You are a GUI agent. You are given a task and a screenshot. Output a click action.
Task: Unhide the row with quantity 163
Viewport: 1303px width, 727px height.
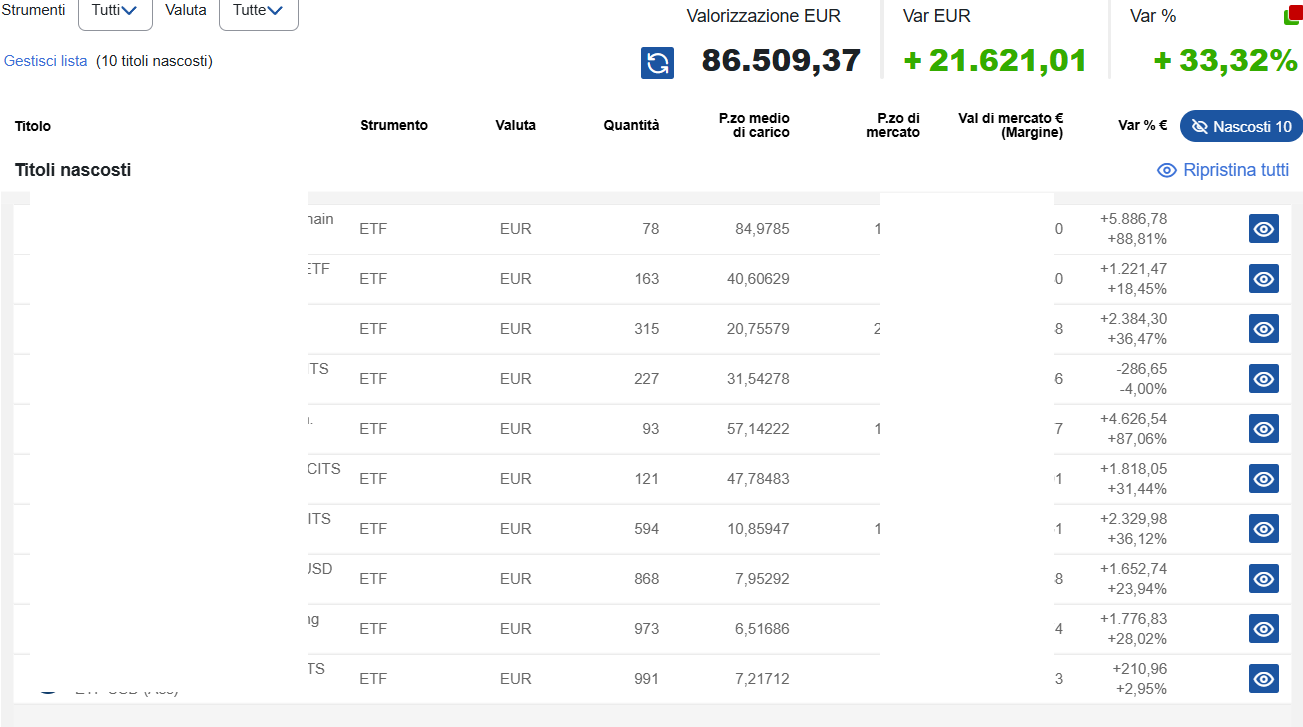point(1263,279)
